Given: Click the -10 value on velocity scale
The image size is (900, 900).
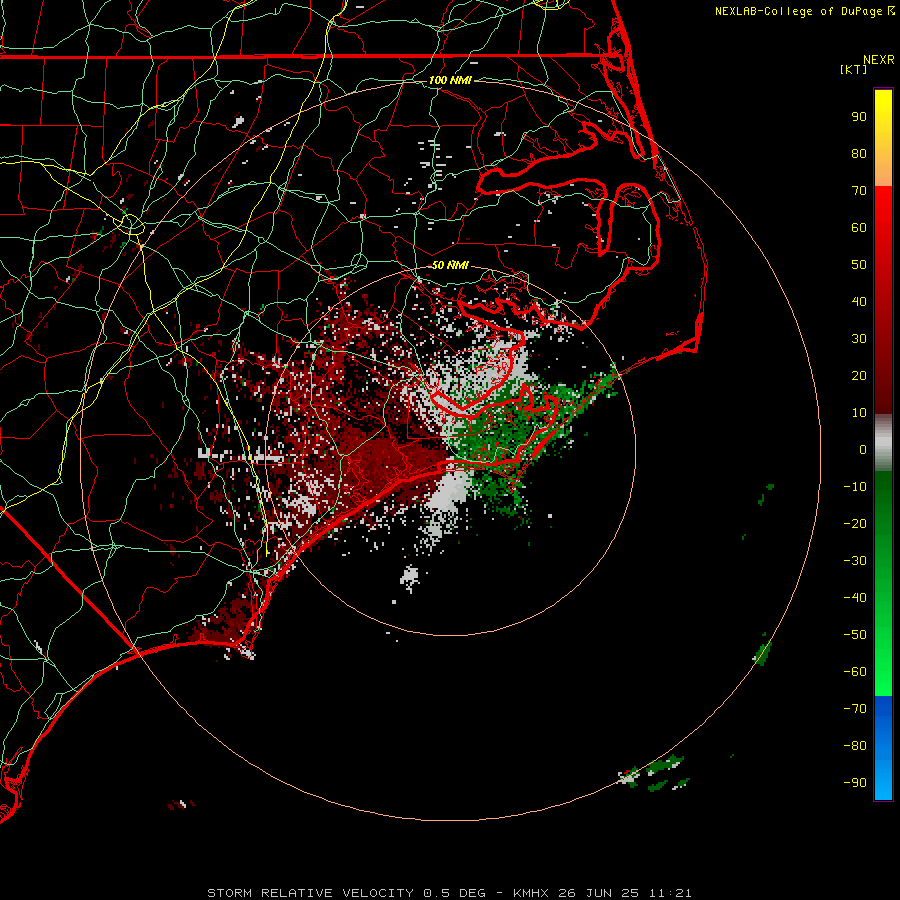Looking at the screenshot, I should 855,487.
